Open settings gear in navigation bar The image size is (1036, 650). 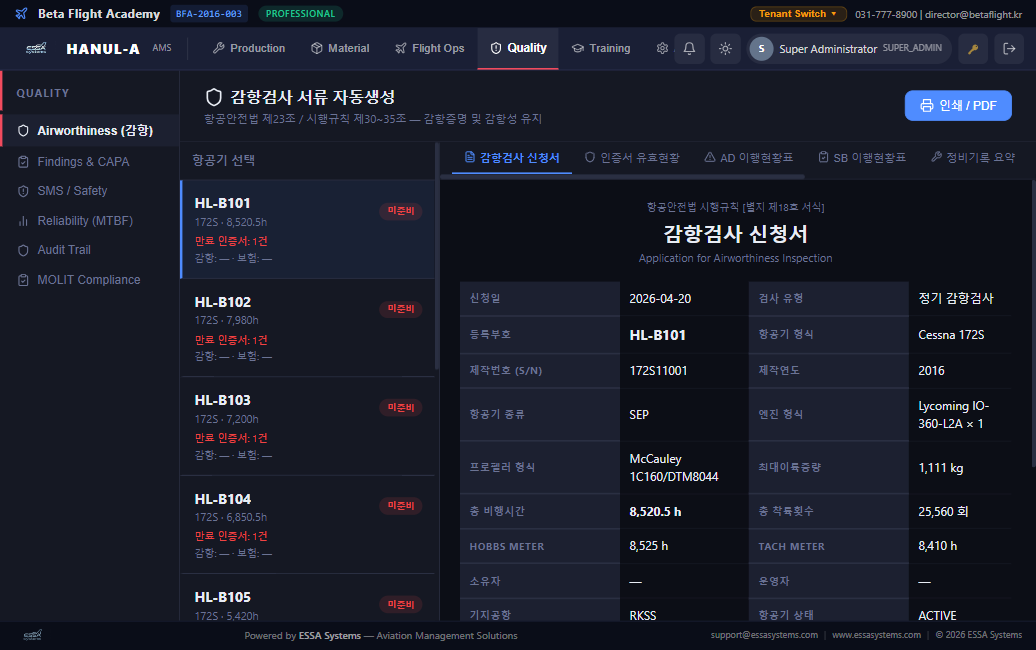tap(662, 49)
